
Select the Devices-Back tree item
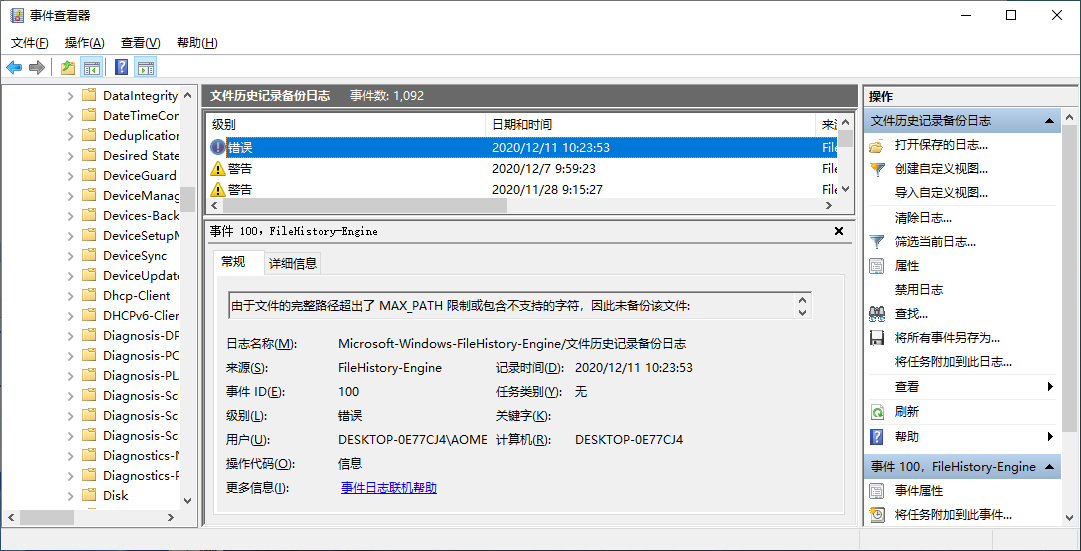141,215
